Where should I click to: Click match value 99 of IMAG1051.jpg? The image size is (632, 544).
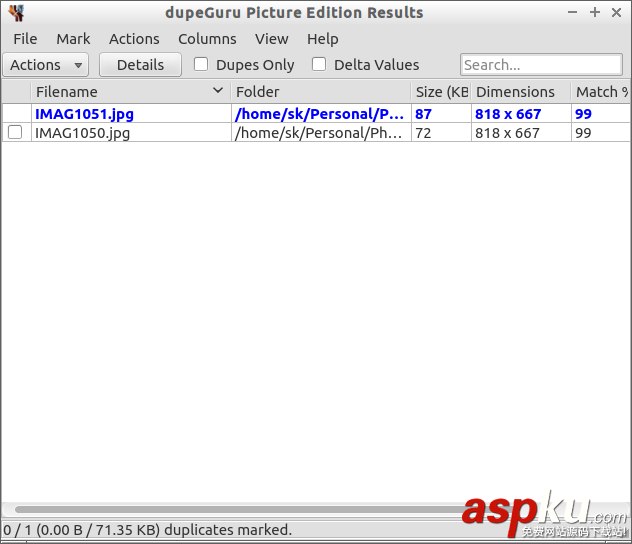tap(583, 114)
